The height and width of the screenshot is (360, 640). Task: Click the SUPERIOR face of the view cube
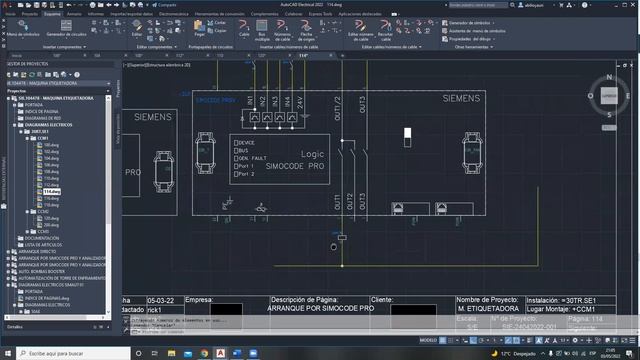point(609,96)
